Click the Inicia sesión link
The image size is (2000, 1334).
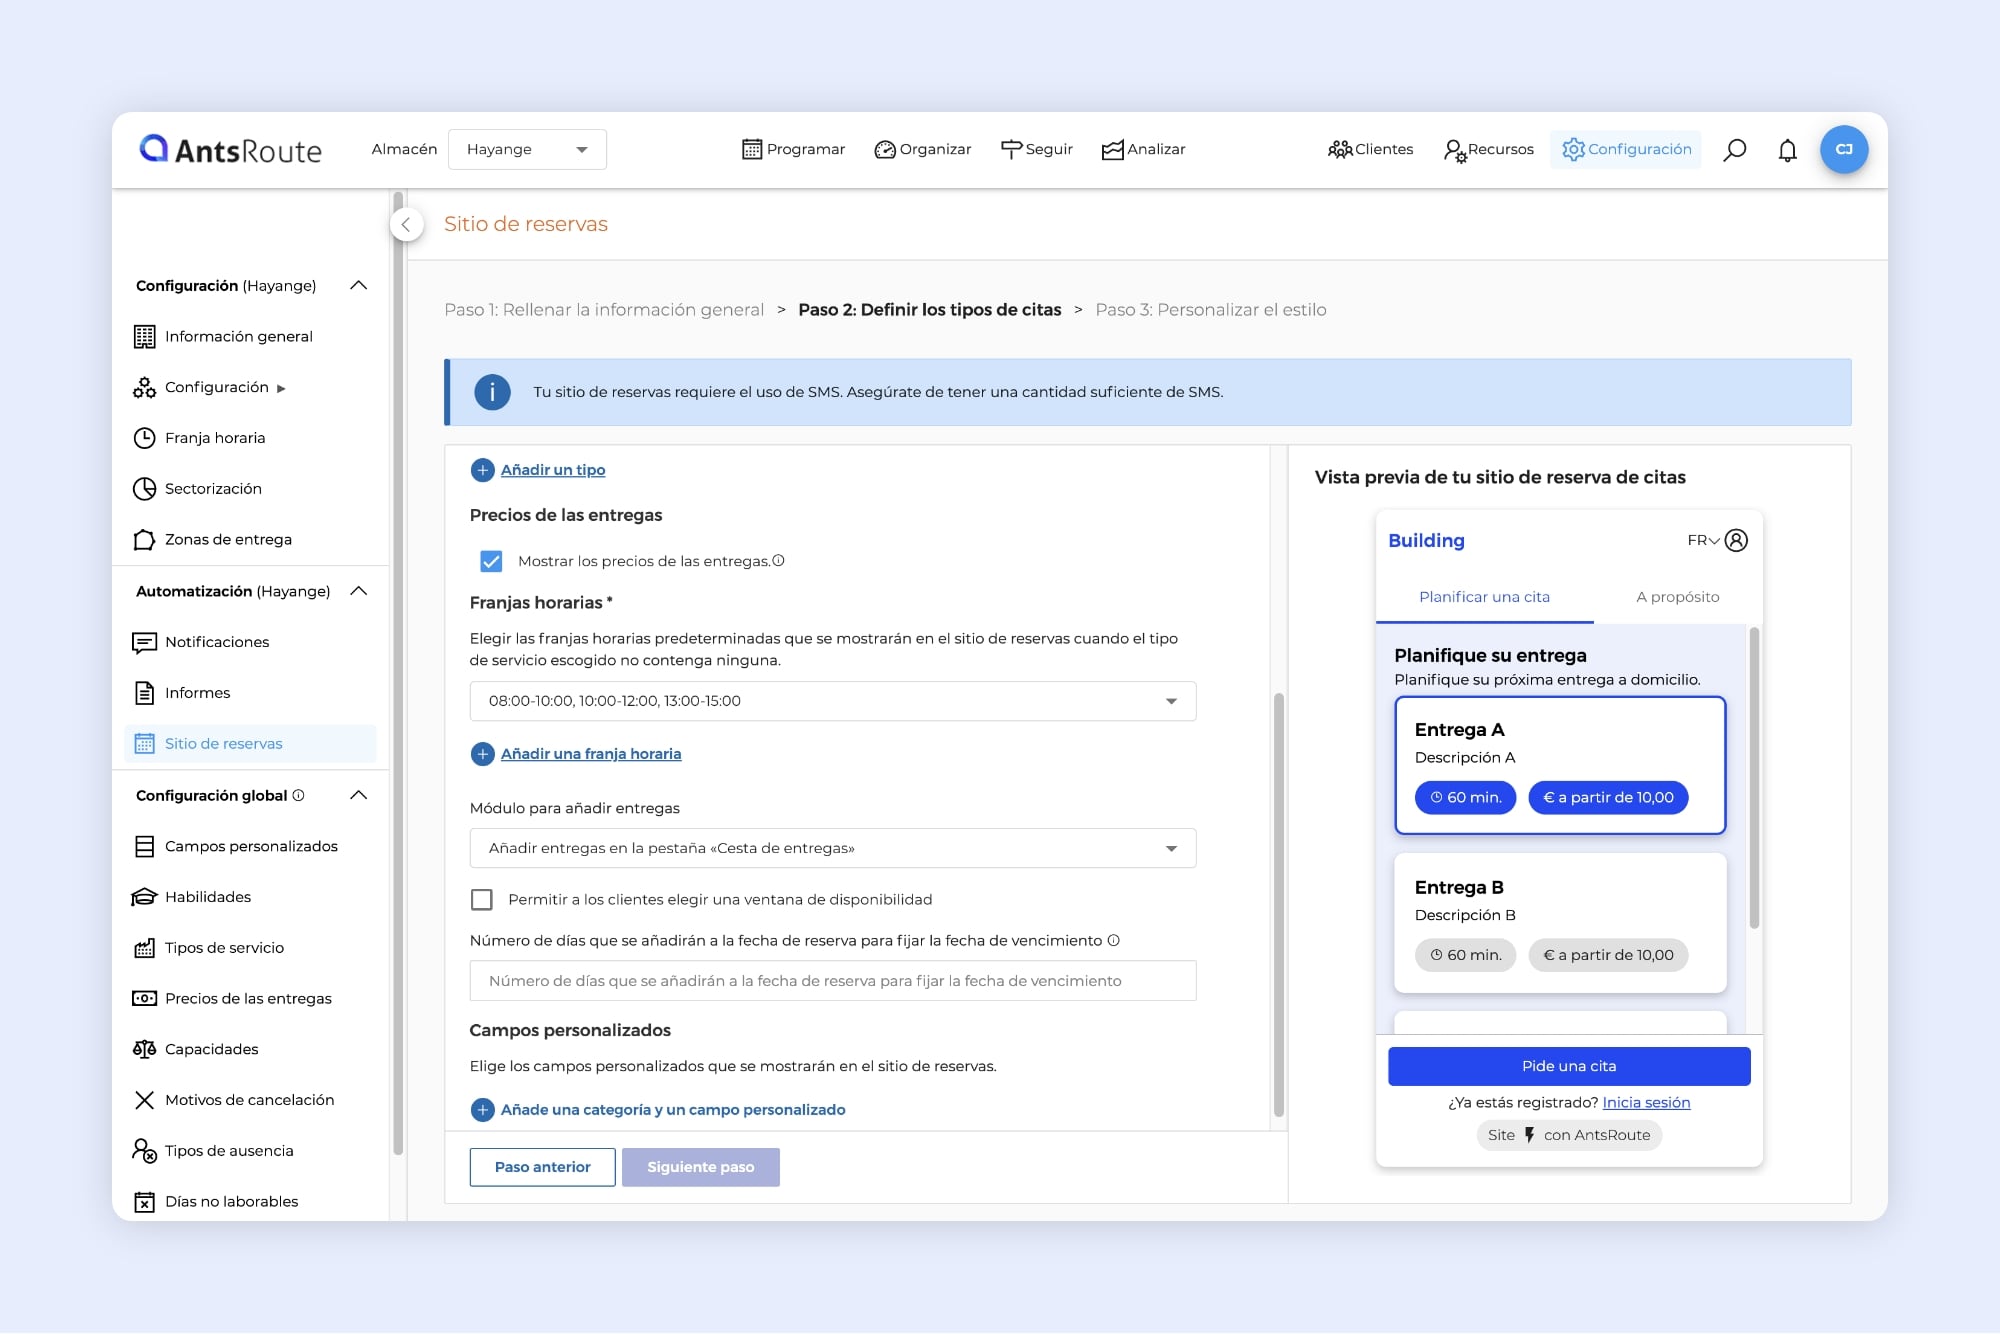point(1646,1103)
